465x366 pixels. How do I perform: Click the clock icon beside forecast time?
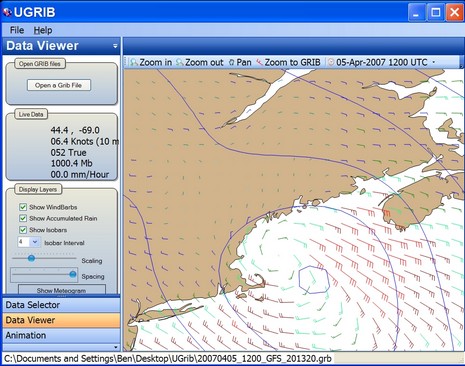pos(331,62)
